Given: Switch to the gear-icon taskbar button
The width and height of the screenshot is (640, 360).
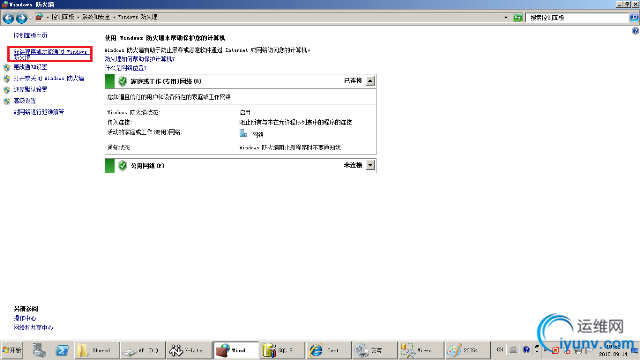Looking at the screenshot, I should click(374, 350).
